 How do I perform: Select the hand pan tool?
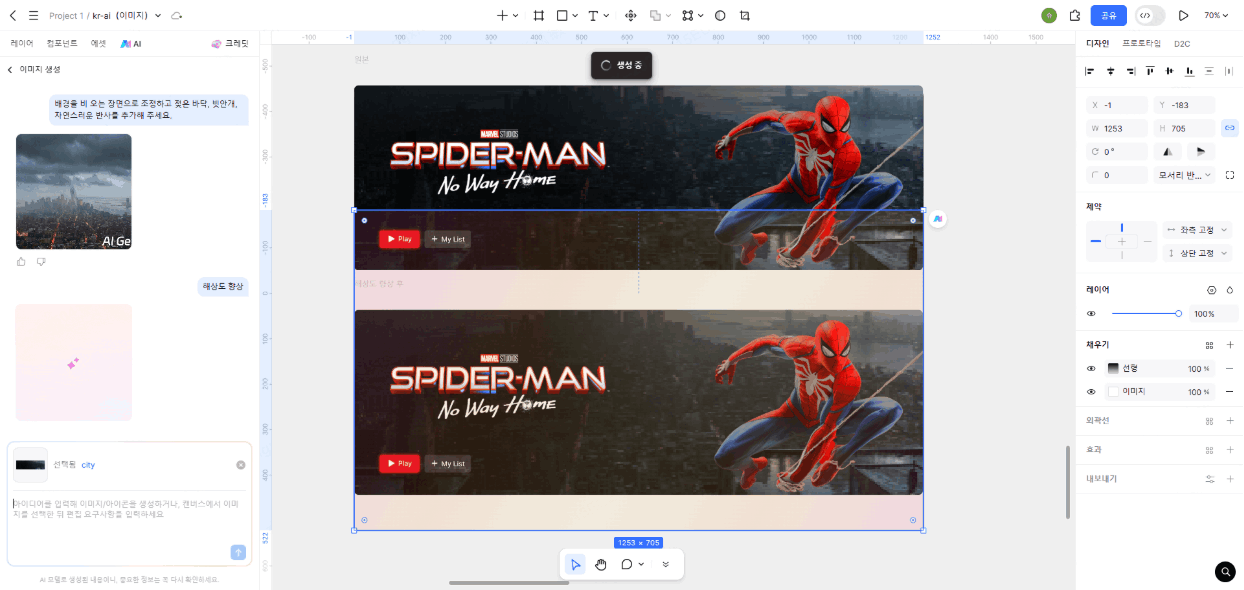click(601, 564)
